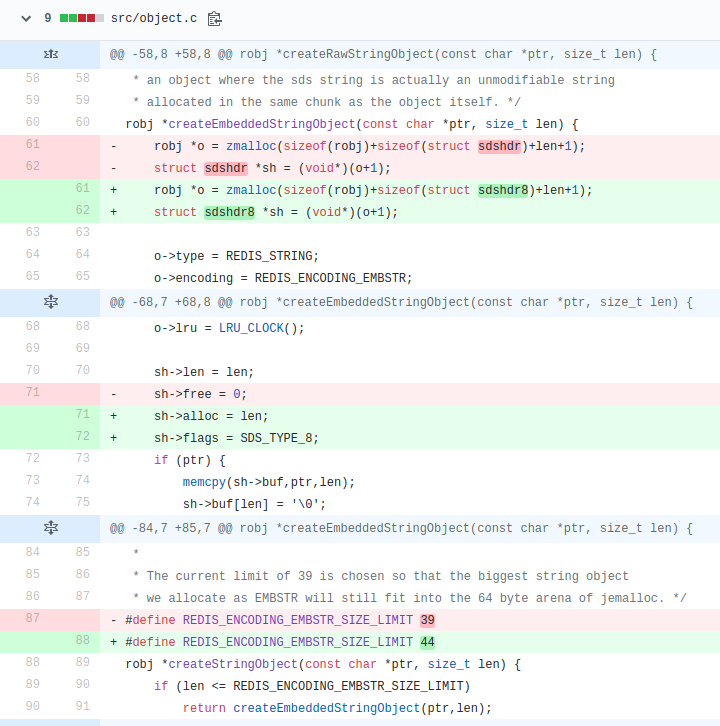
Task: Expand hidden lines before line 68
Action: point(50,301)
